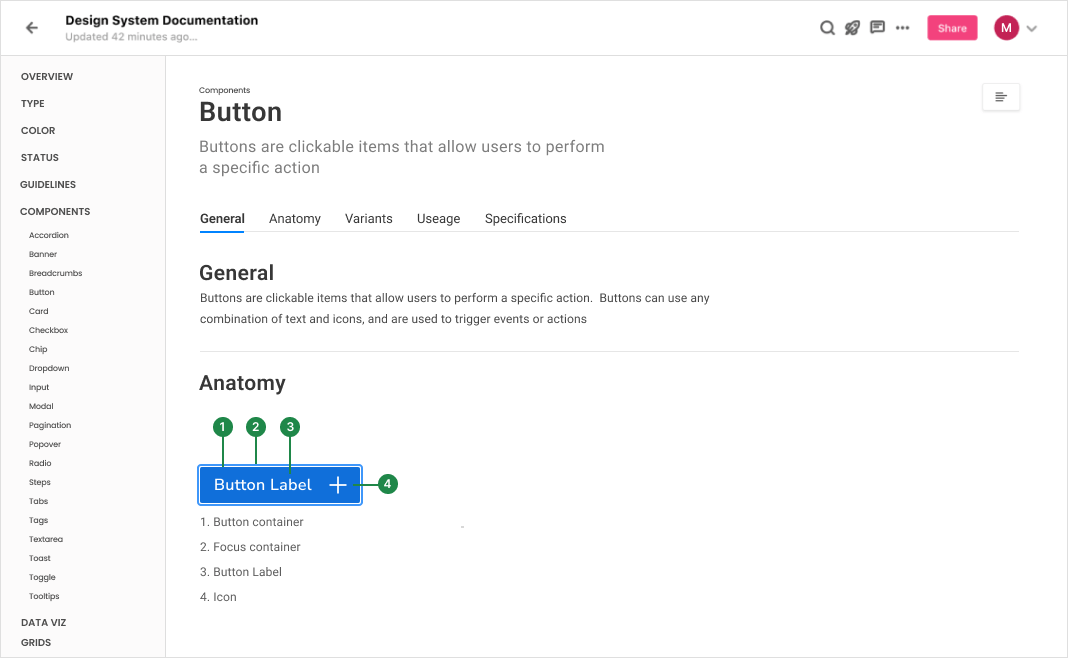This screenshot has height=658, width=1068.
Task: Open Card component page
Action: [39, 311]
